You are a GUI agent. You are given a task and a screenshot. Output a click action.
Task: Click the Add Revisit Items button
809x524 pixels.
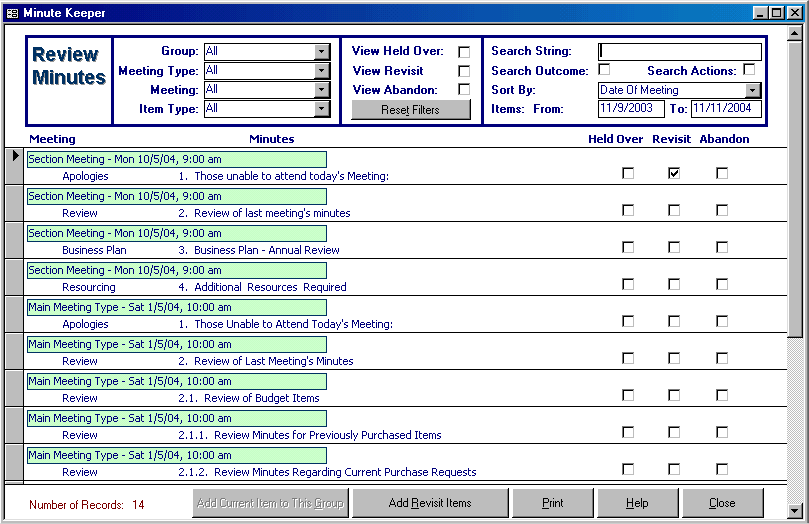[430, 503]
